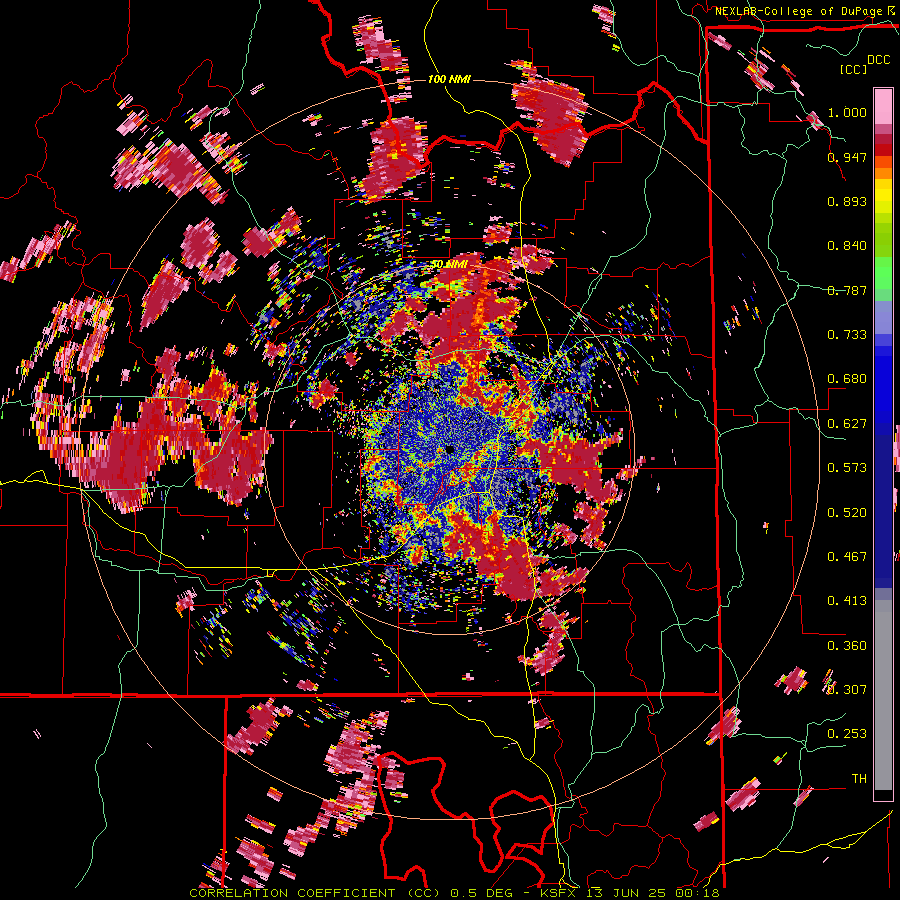
Task: Click the 100 NMI range ring label
Action: coord(448,79)
